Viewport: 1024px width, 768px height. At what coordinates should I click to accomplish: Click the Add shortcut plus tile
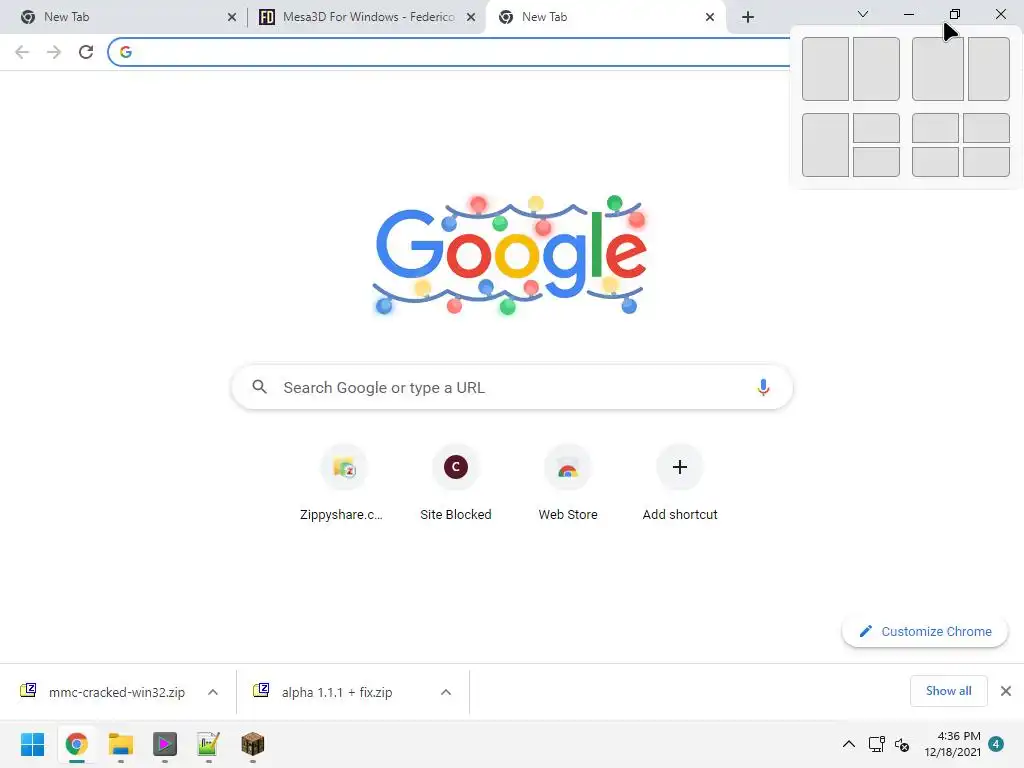680,483
